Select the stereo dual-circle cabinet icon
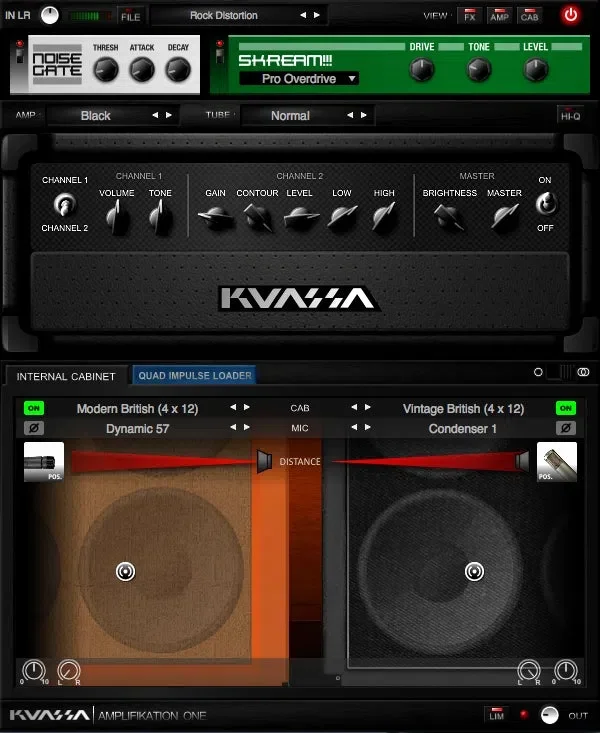The height and width of the screenshot is (733, 600). (x=583, y=372)
